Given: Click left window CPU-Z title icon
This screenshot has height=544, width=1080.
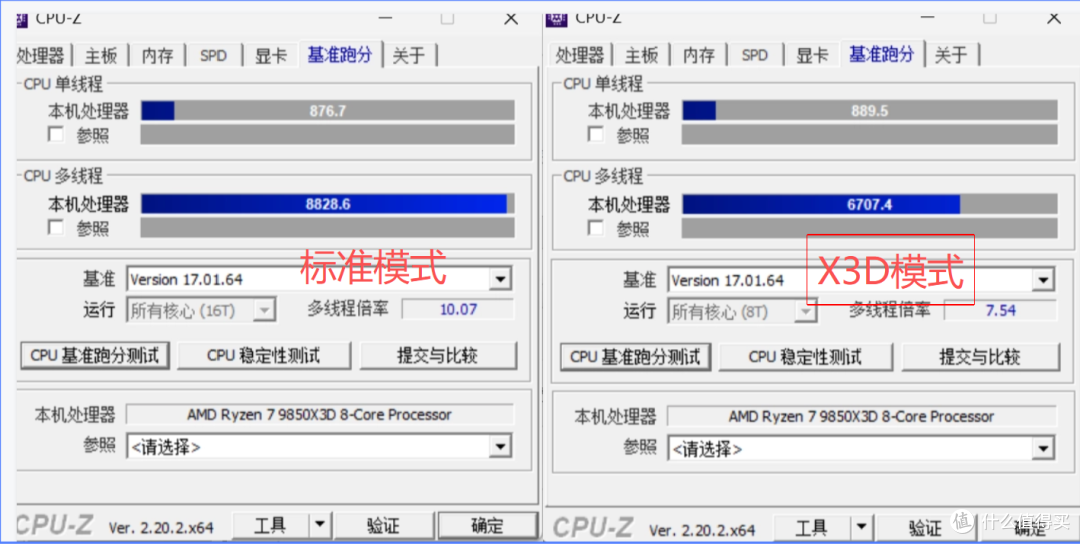Looking at the screenshot, I should click(x=22, y=18).
